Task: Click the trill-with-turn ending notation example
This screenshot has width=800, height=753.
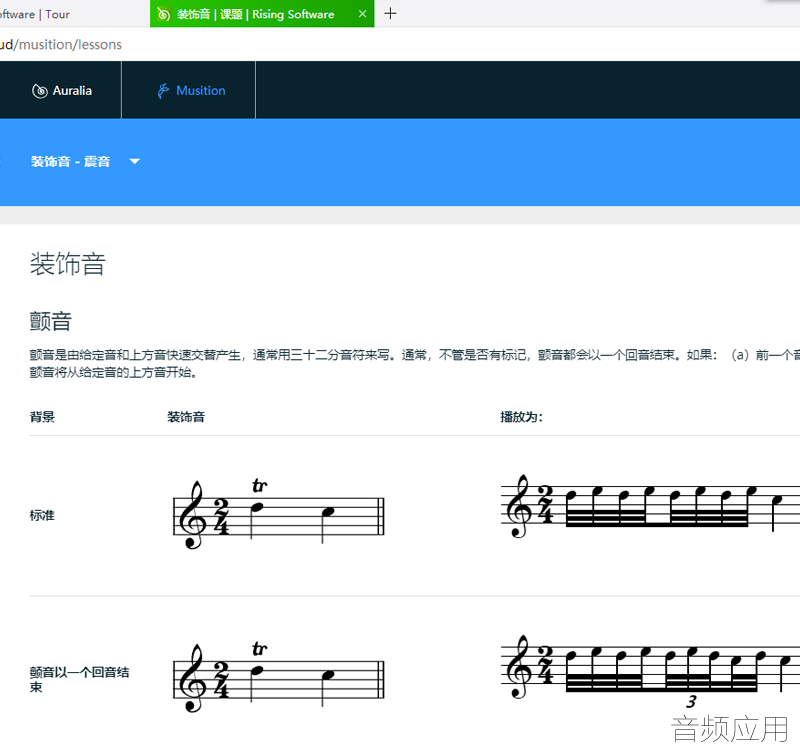Action: (x=279, y=677)
